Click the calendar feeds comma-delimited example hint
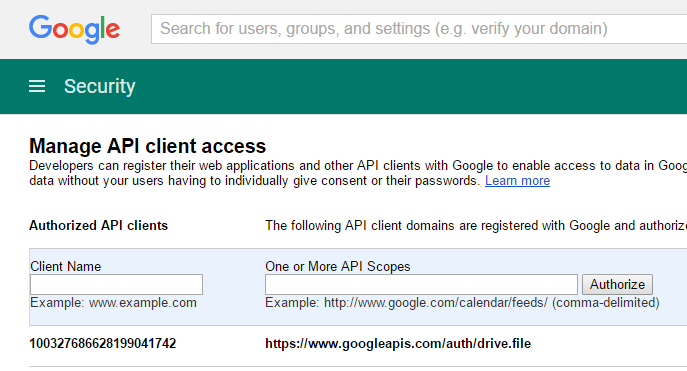This screenshot has width=687, height=371. [x=462, y=303]
